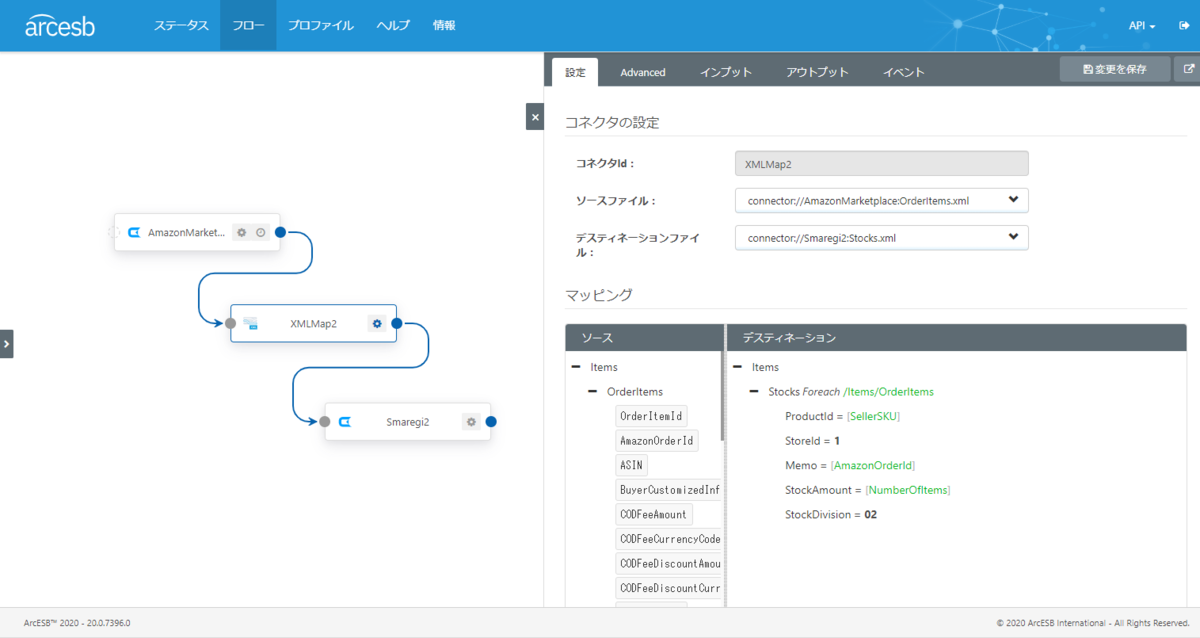Screen dimensions: 1200x638
Task: Open the source file dropdown
Action: tap(881, 200)
